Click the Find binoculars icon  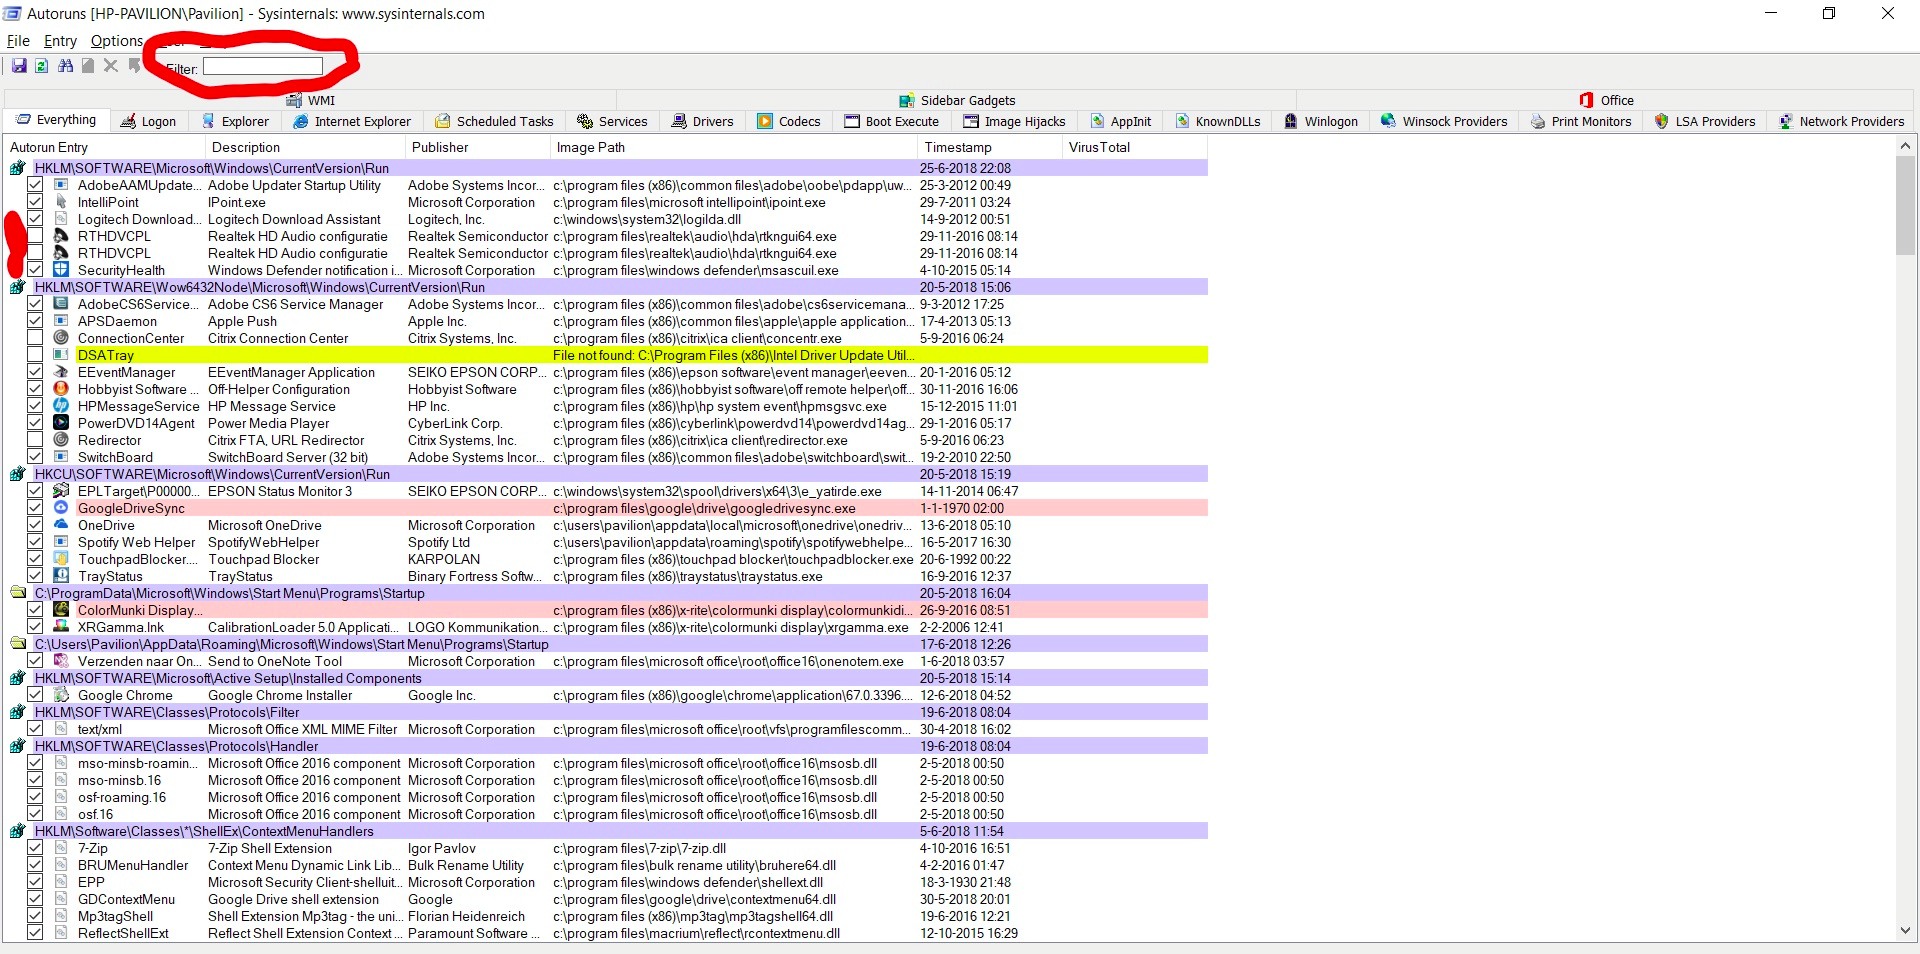coord(65,66)
